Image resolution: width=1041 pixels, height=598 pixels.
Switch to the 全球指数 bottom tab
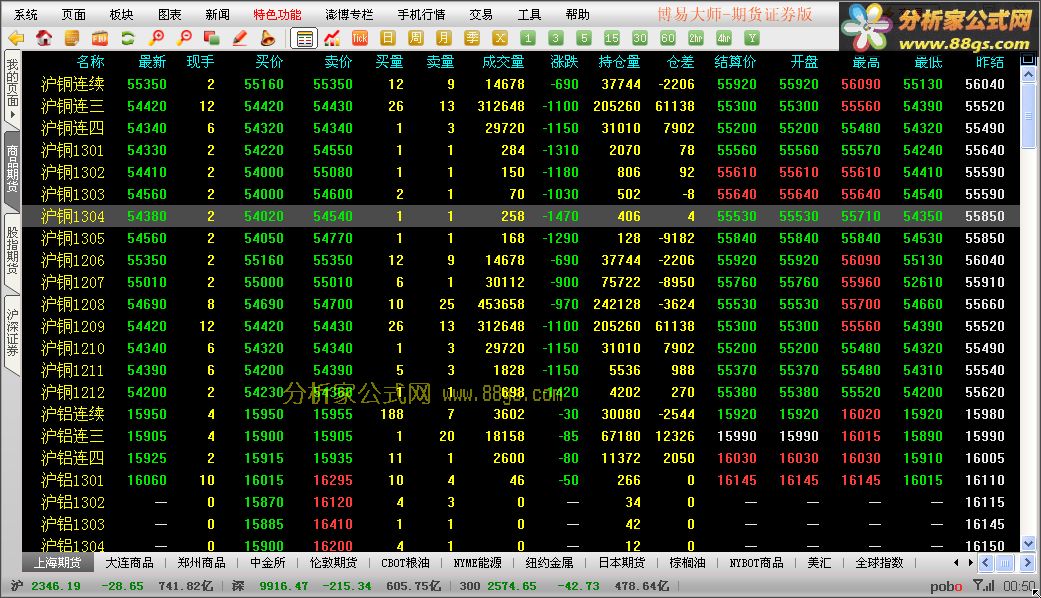click(x=879, y=563)
